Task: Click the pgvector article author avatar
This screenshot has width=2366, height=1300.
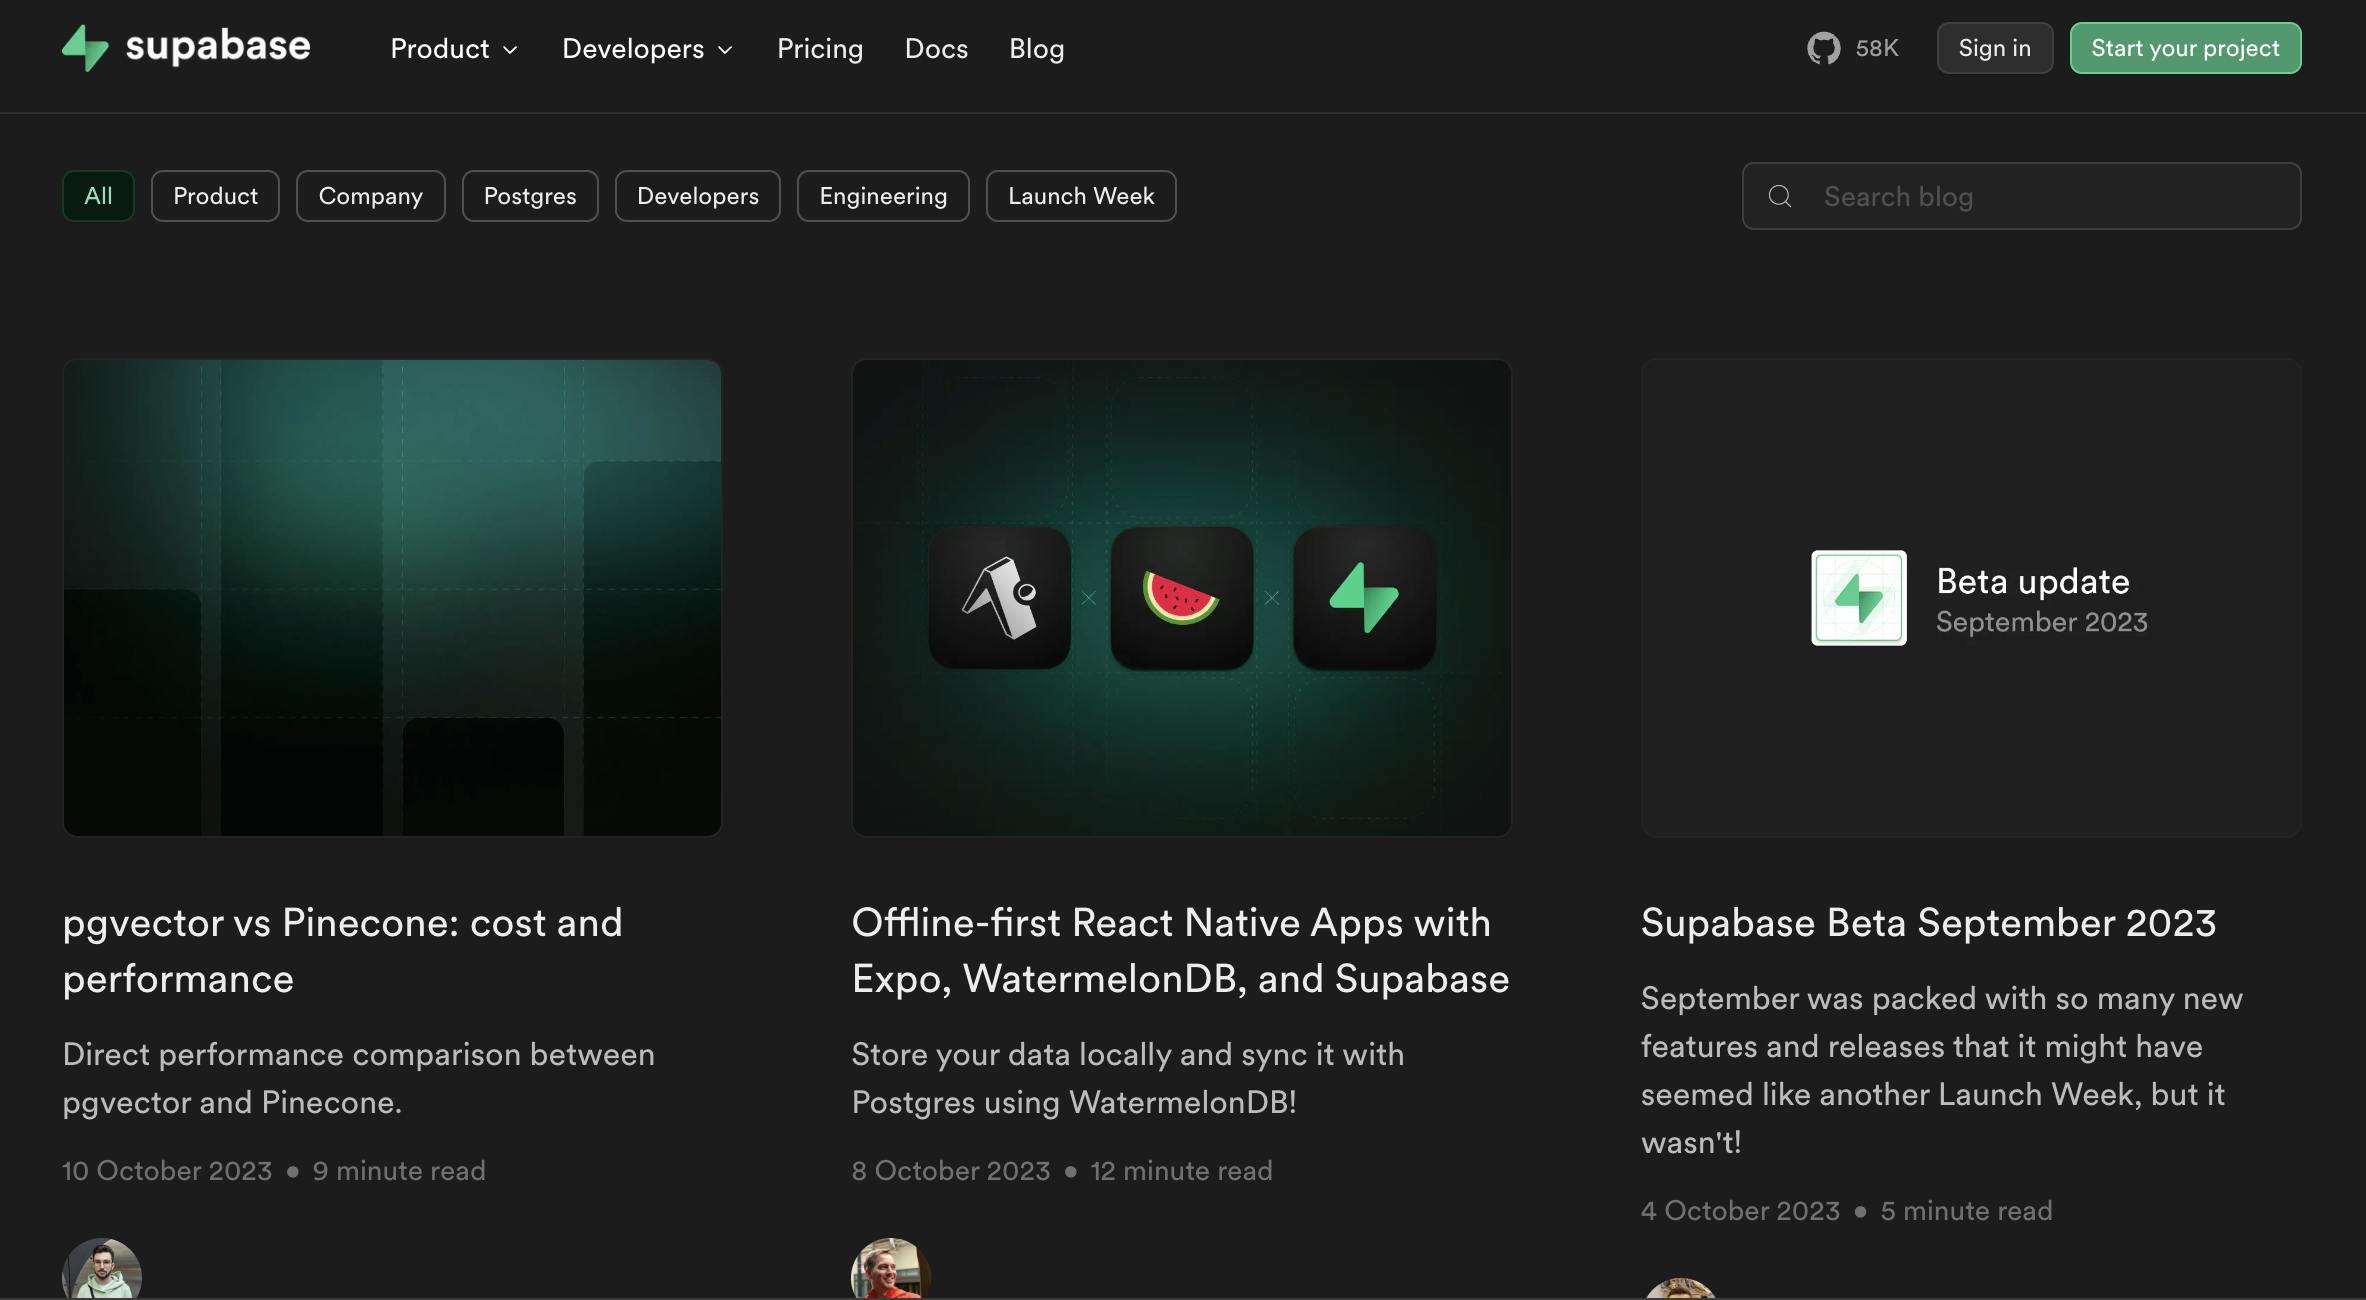Action: tap(102, 1272)
